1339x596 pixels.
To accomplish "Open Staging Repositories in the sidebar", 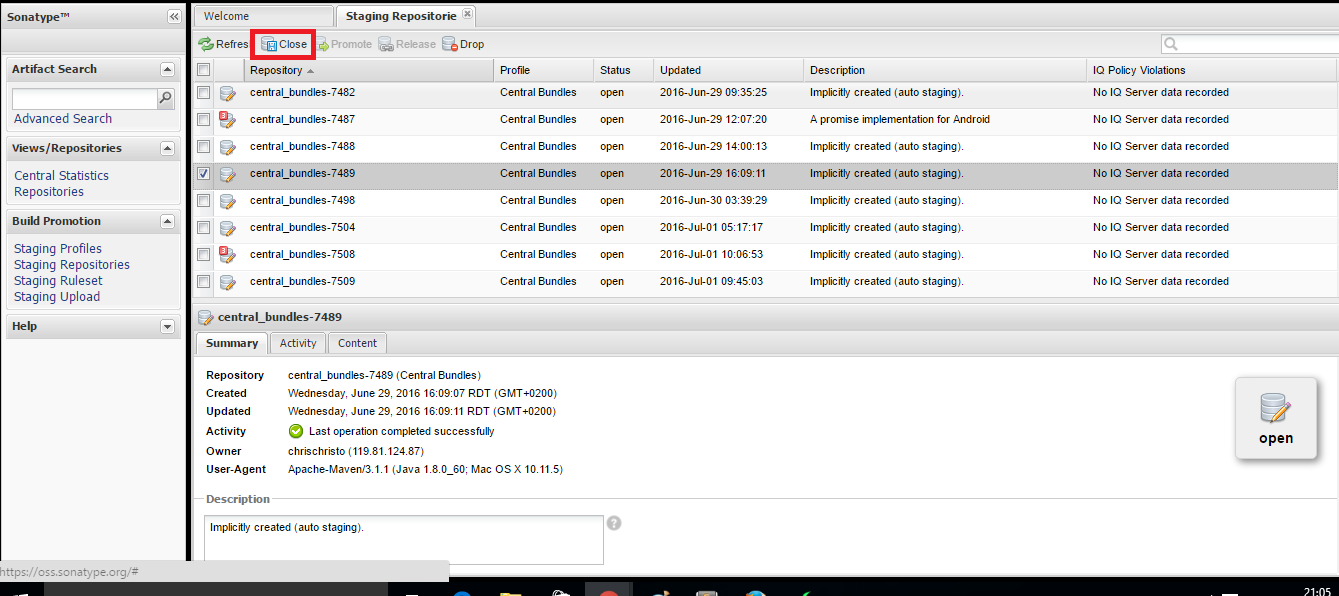I will point(72,265).
